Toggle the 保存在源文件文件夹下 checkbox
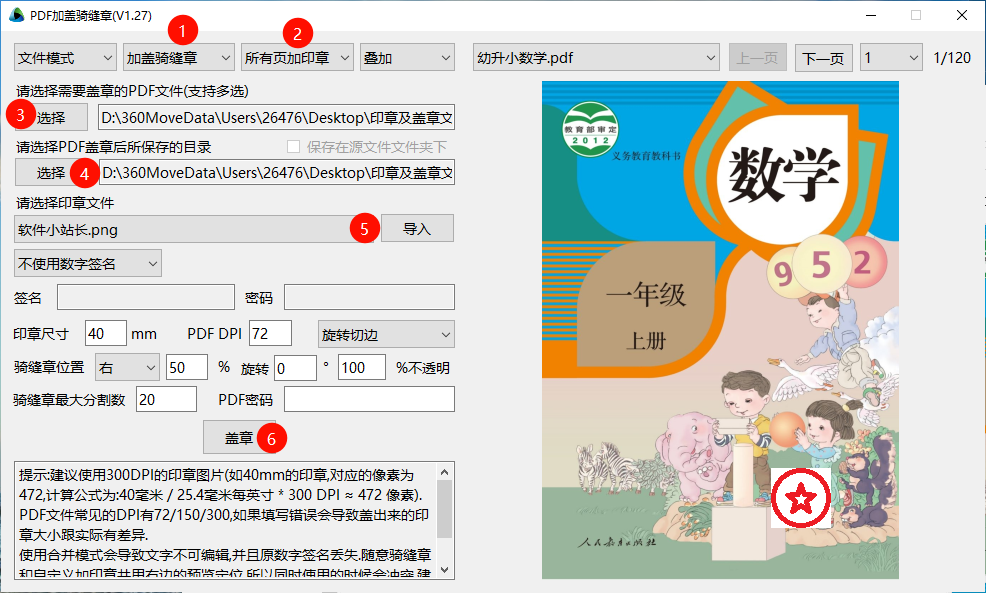 293,147
